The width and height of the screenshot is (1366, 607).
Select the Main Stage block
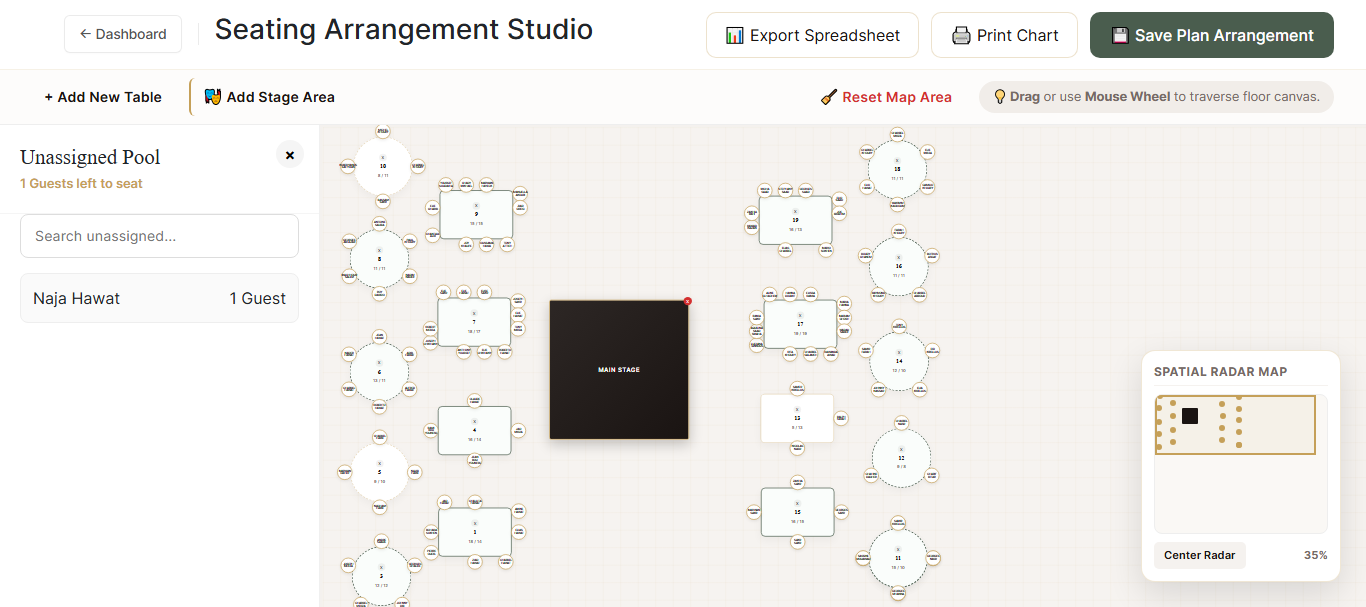pos(619,370)
